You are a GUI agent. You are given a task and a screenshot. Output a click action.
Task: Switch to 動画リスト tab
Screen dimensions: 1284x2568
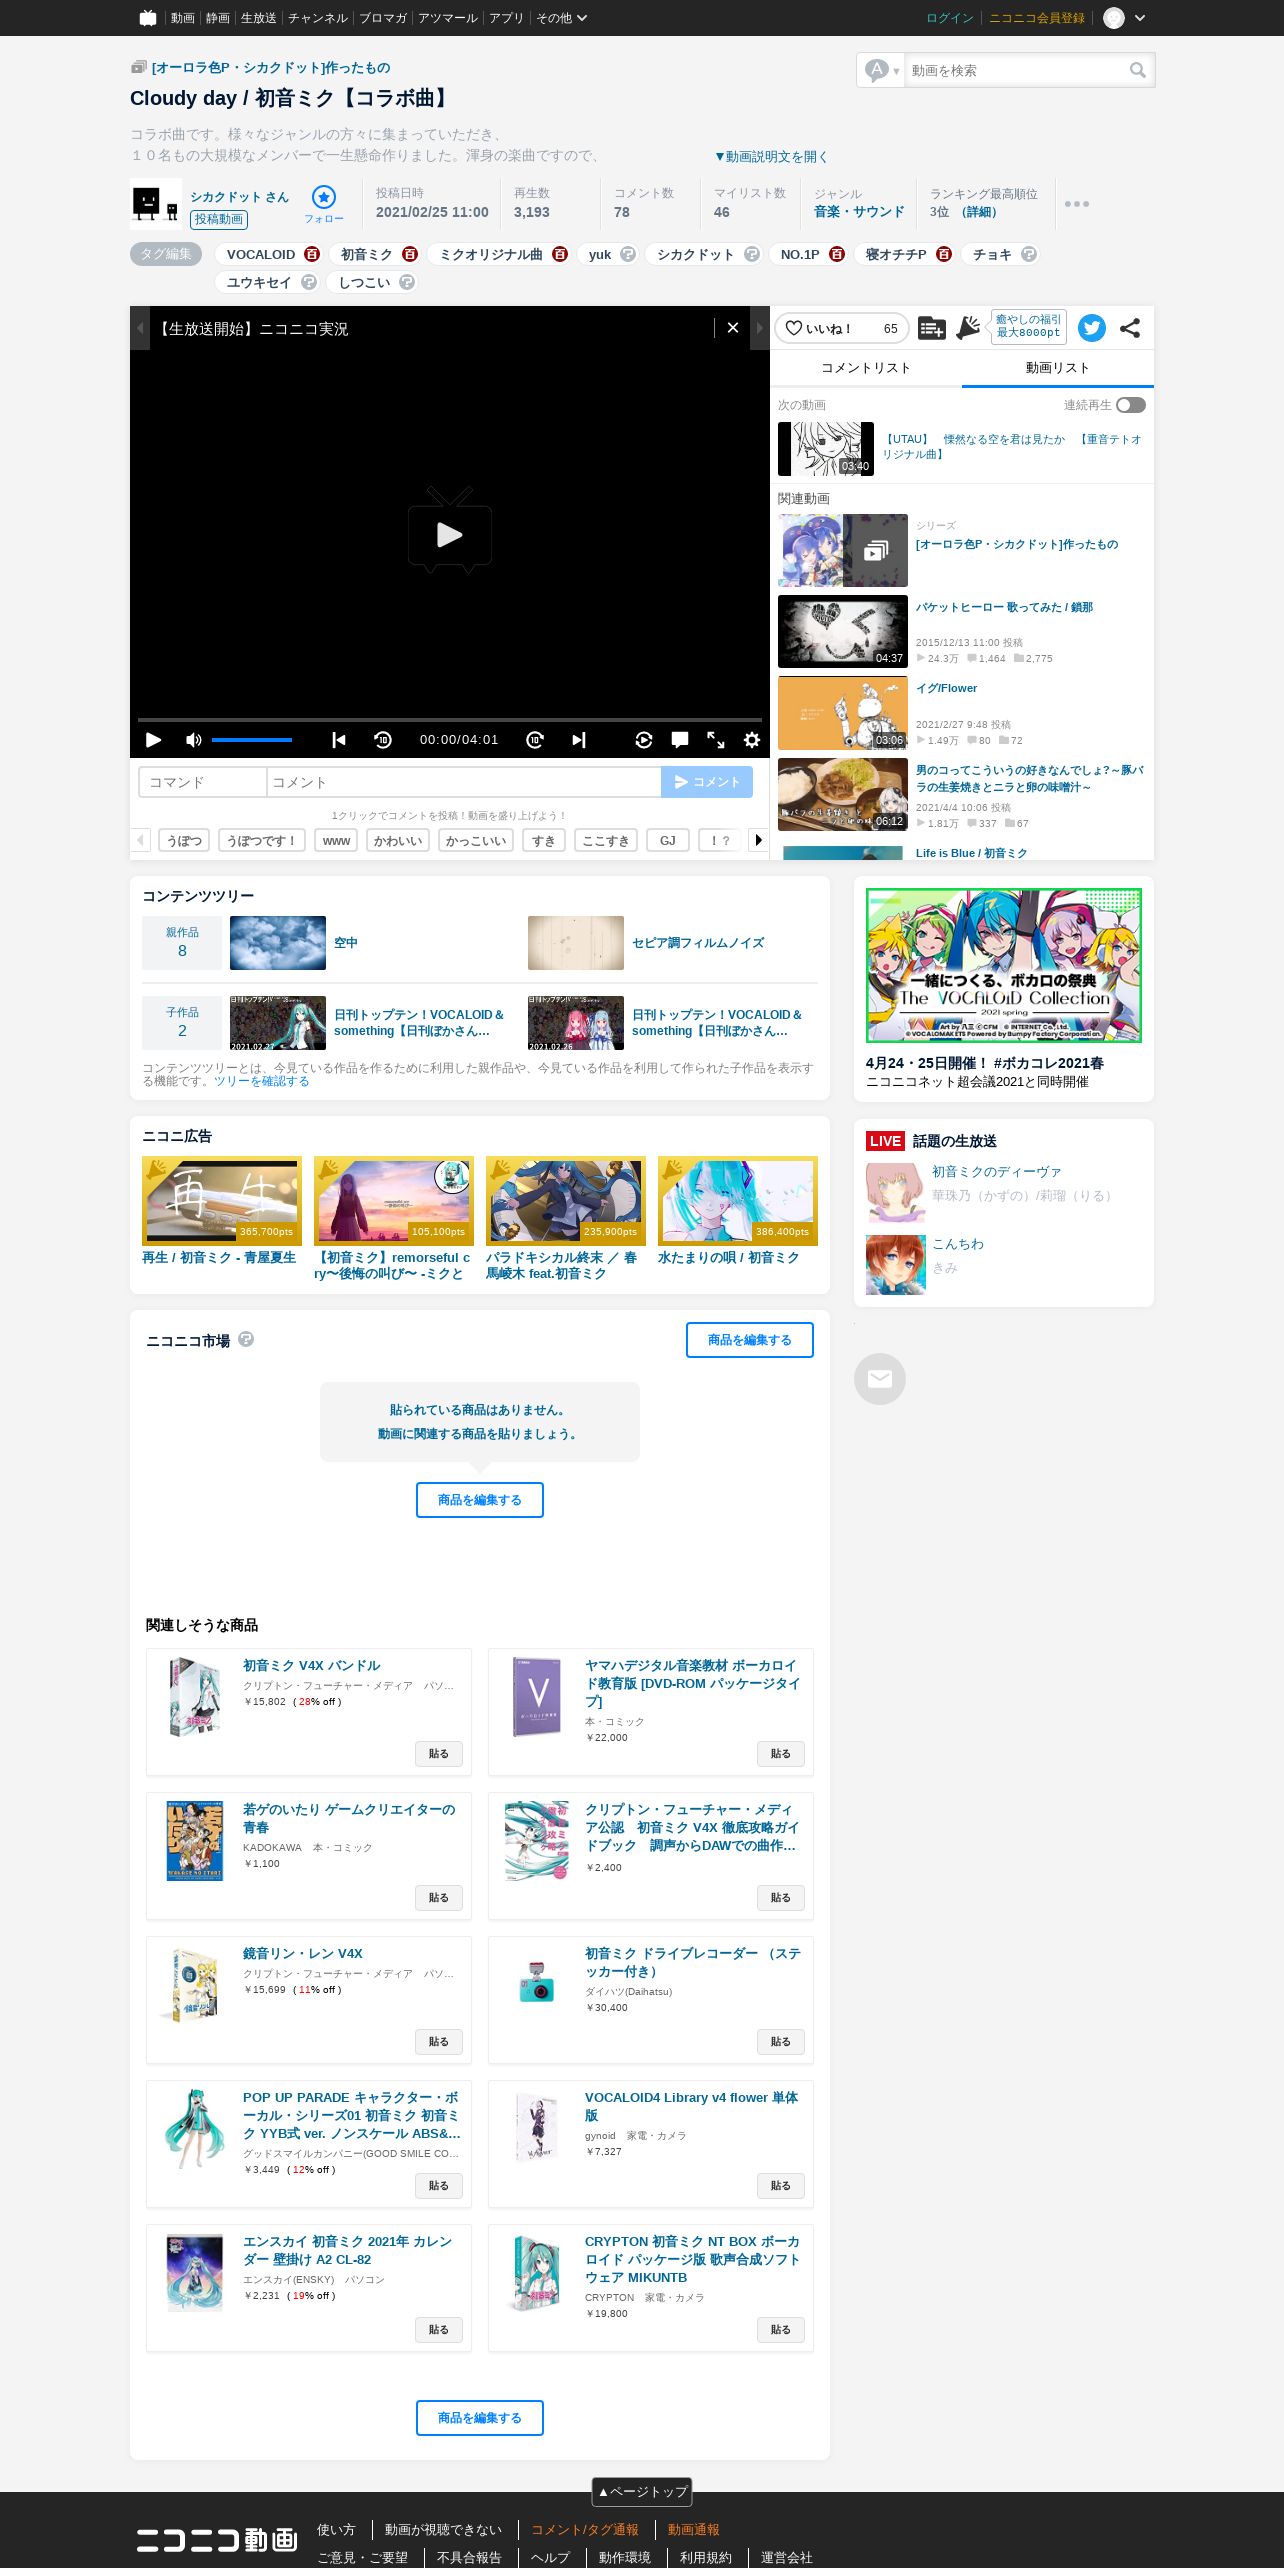(x=1058, y=368)
